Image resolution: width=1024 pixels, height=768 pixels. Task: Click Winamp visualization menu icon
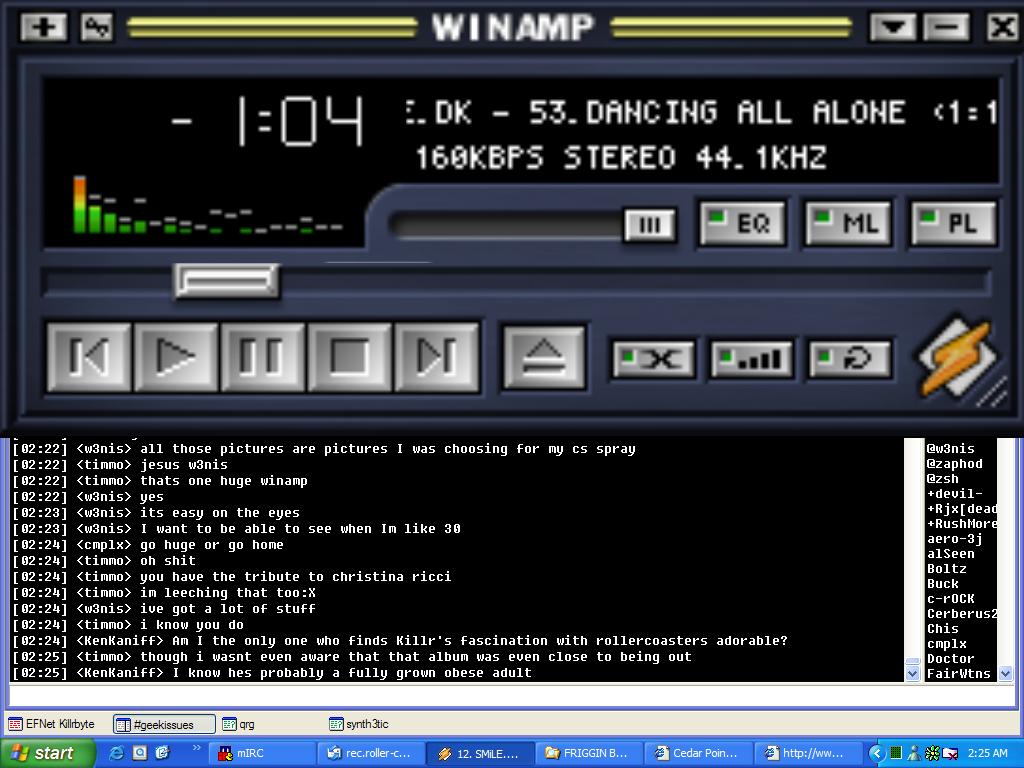(x=97, y=27)
